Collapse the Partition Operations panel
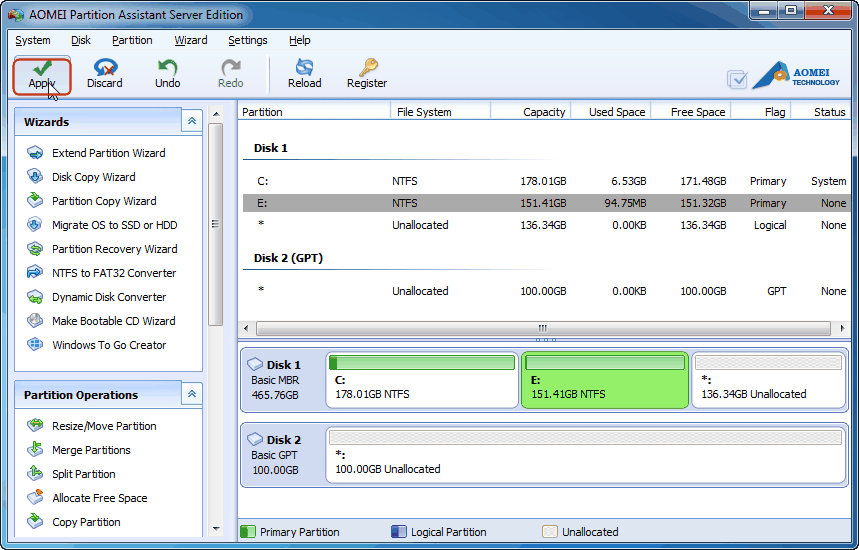859x550 pixels. click(x=192, y=394)
